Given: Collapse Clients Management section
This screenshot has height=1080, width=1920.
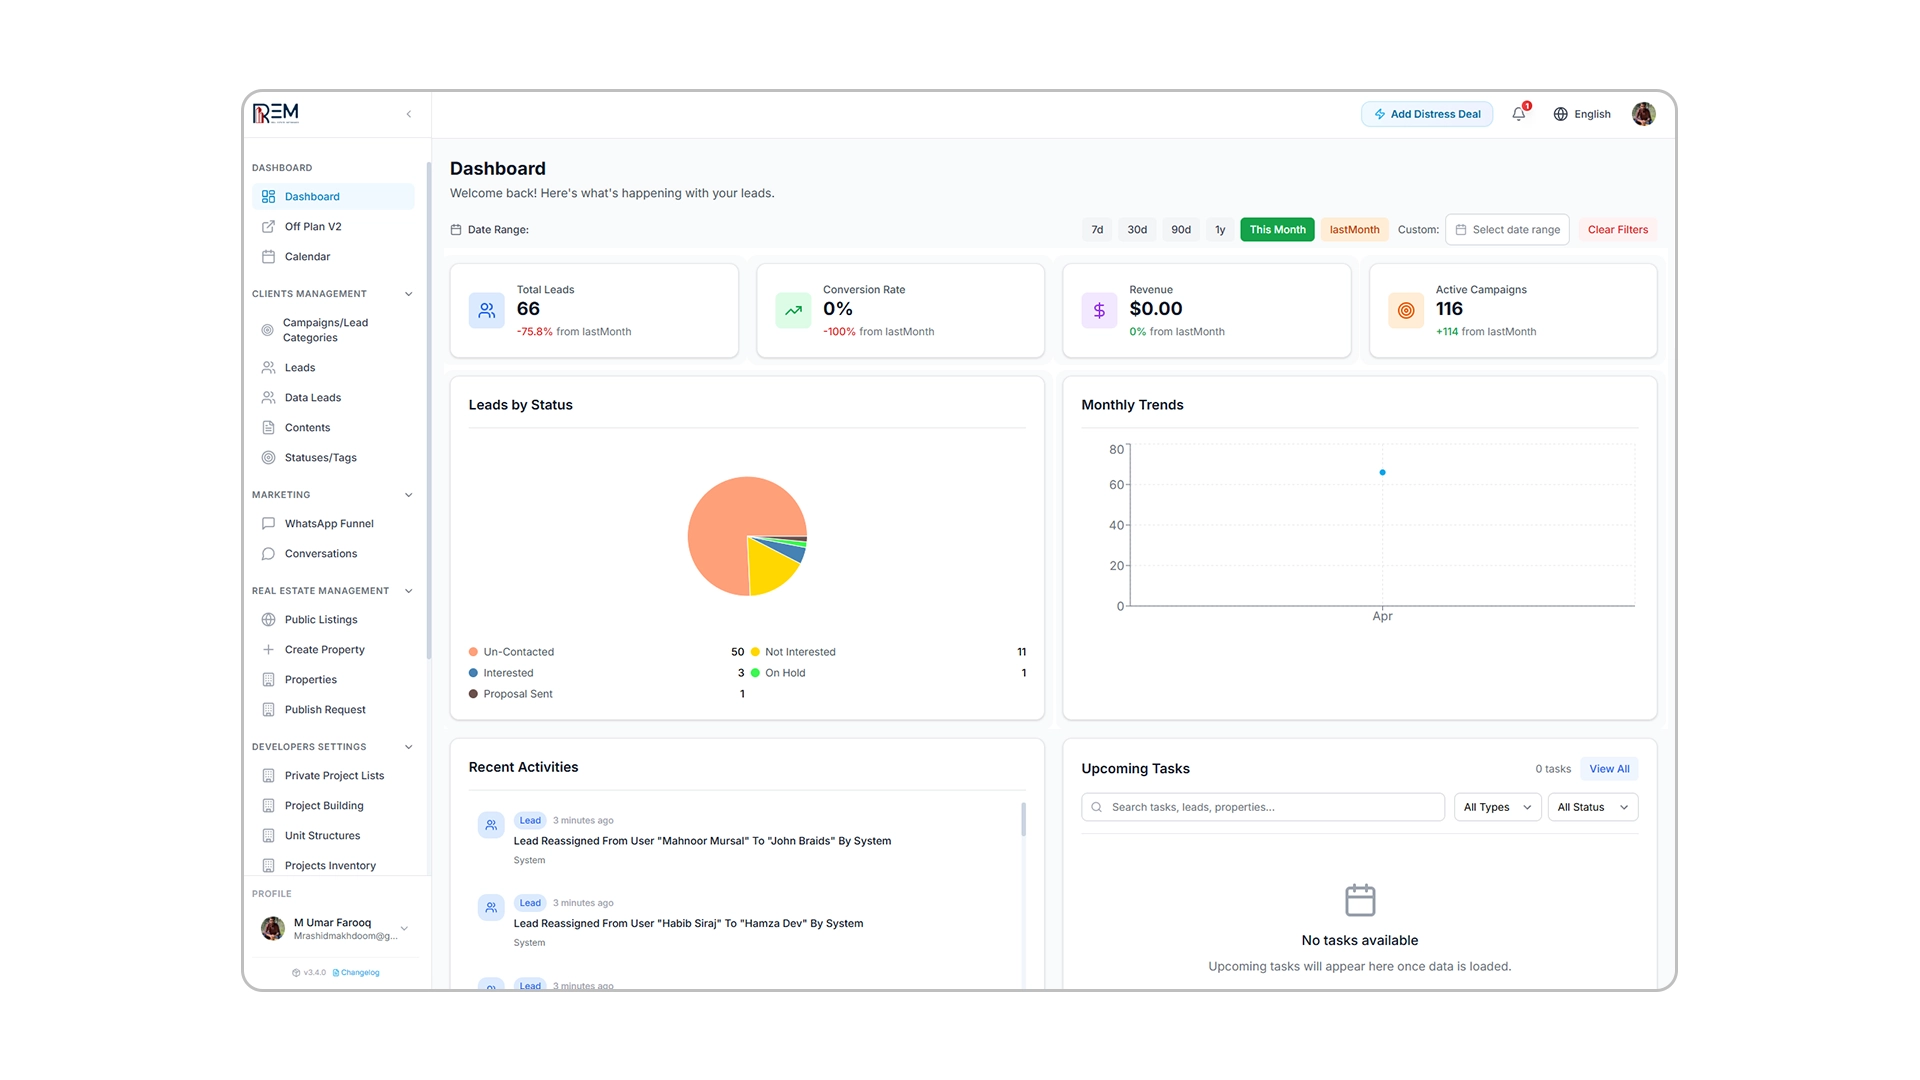Looking at the screenshot, I should 408,294.
